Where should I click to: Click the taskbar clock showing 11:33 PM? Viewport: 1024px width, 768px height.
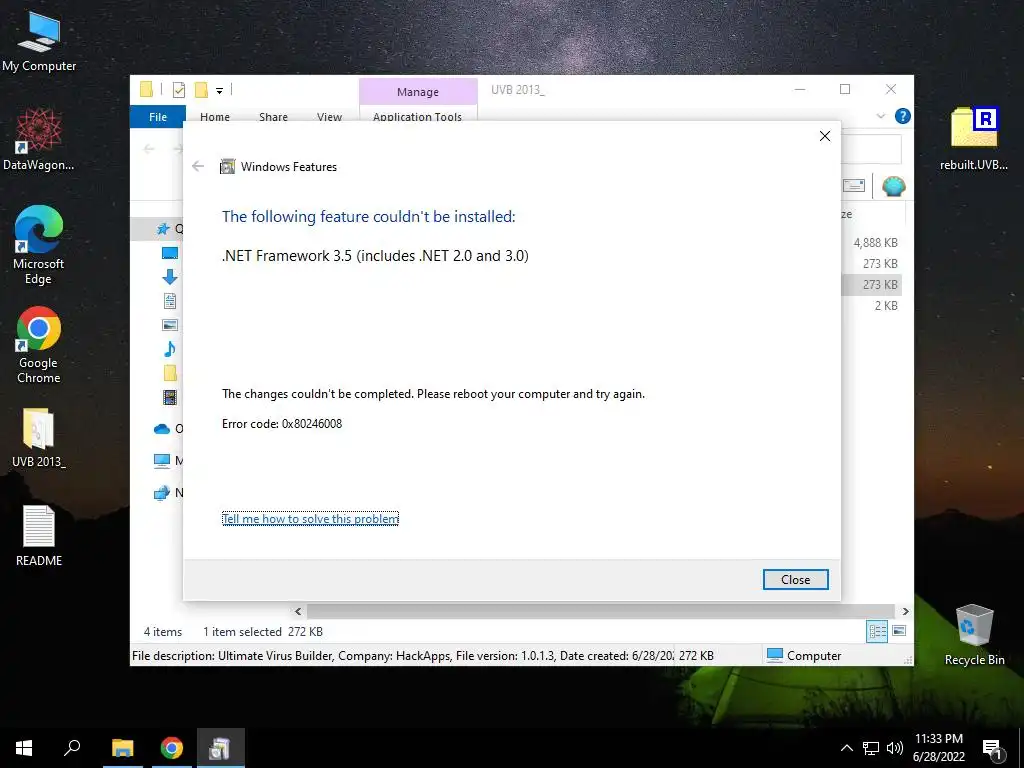click(938, 748)
